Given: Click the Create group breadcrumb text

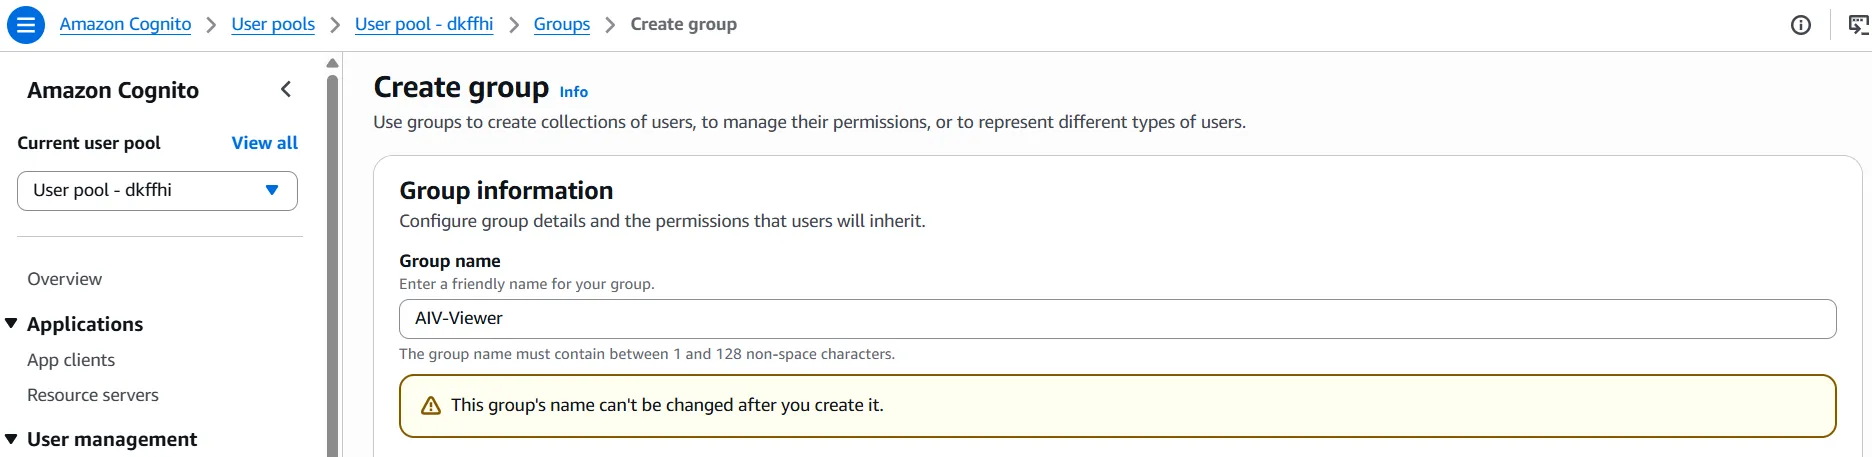Looking at the screenshot, I should click(x=684, y=24).
